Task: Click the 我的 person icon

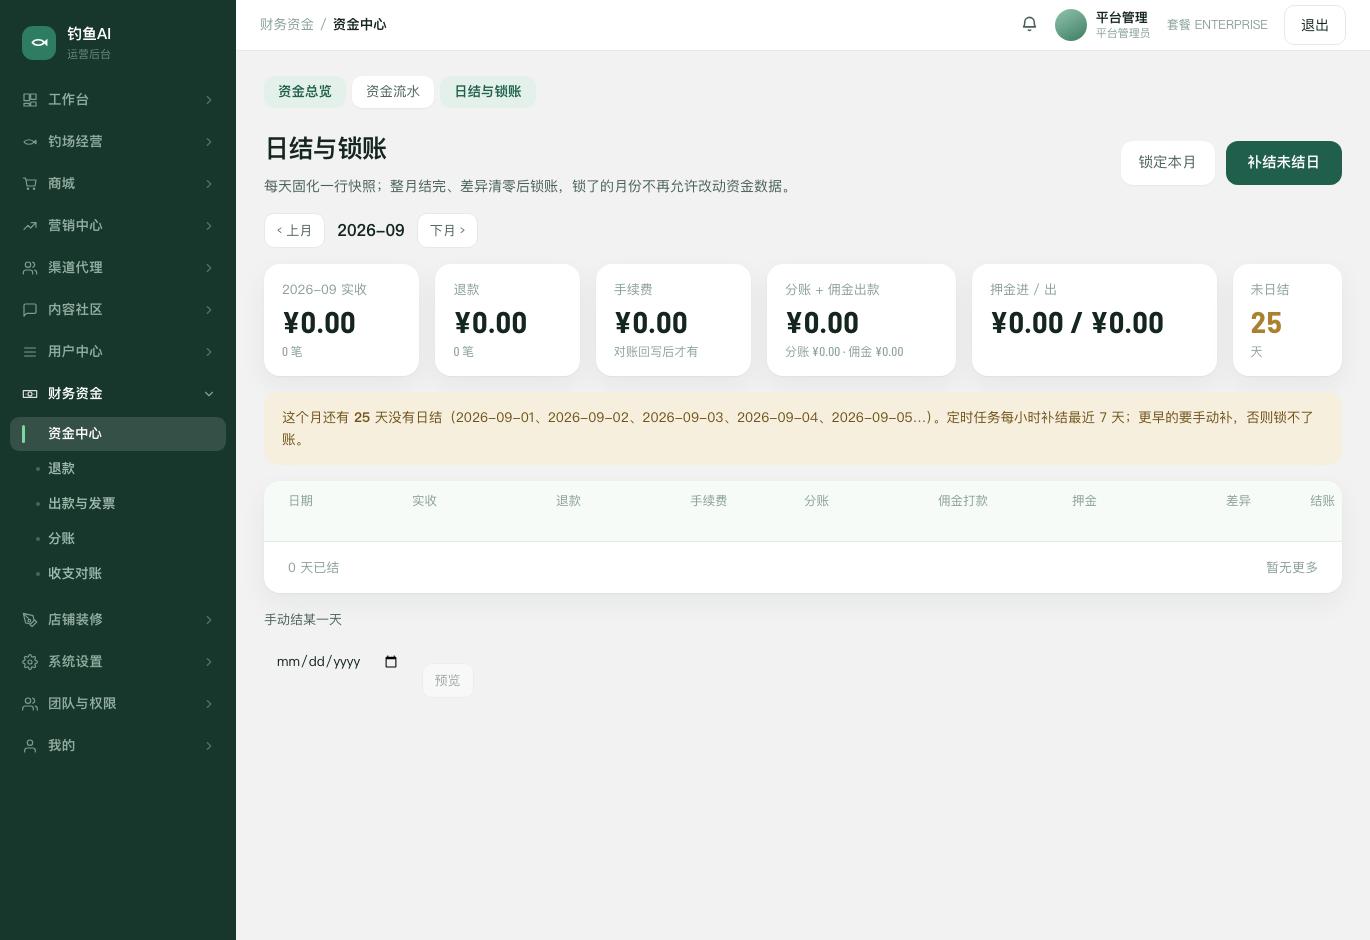Action: pos(30,746)
